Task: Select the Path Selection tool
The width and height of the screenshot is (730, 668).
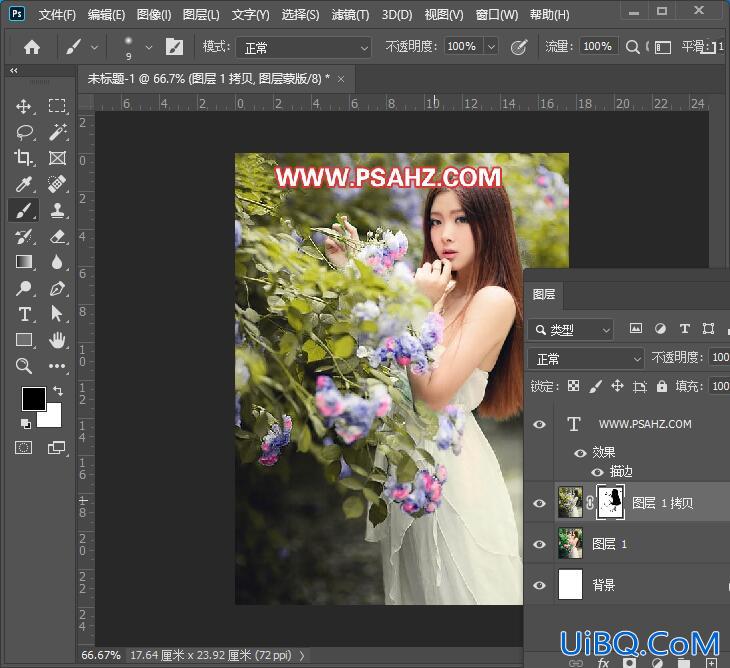Action: click(x=57, y=314)
